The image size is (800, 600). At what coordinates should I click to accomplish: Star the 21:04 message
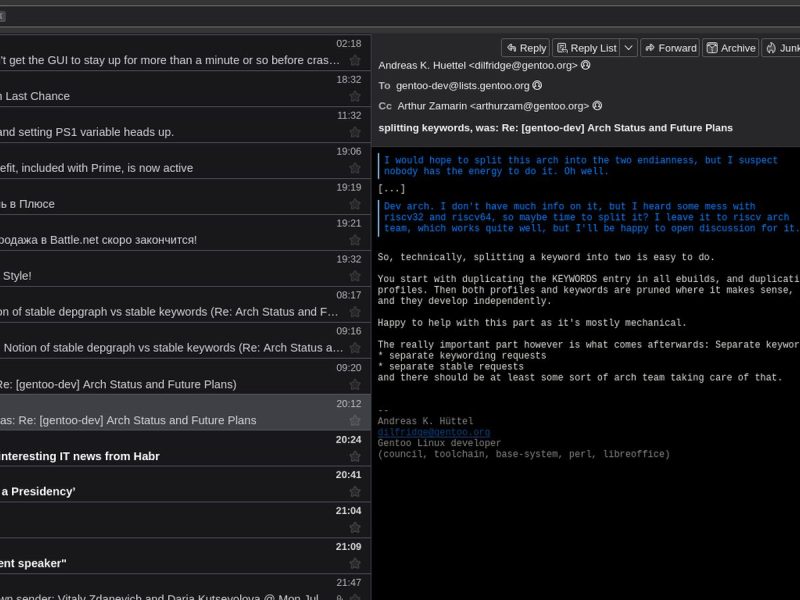coord(355,528)
